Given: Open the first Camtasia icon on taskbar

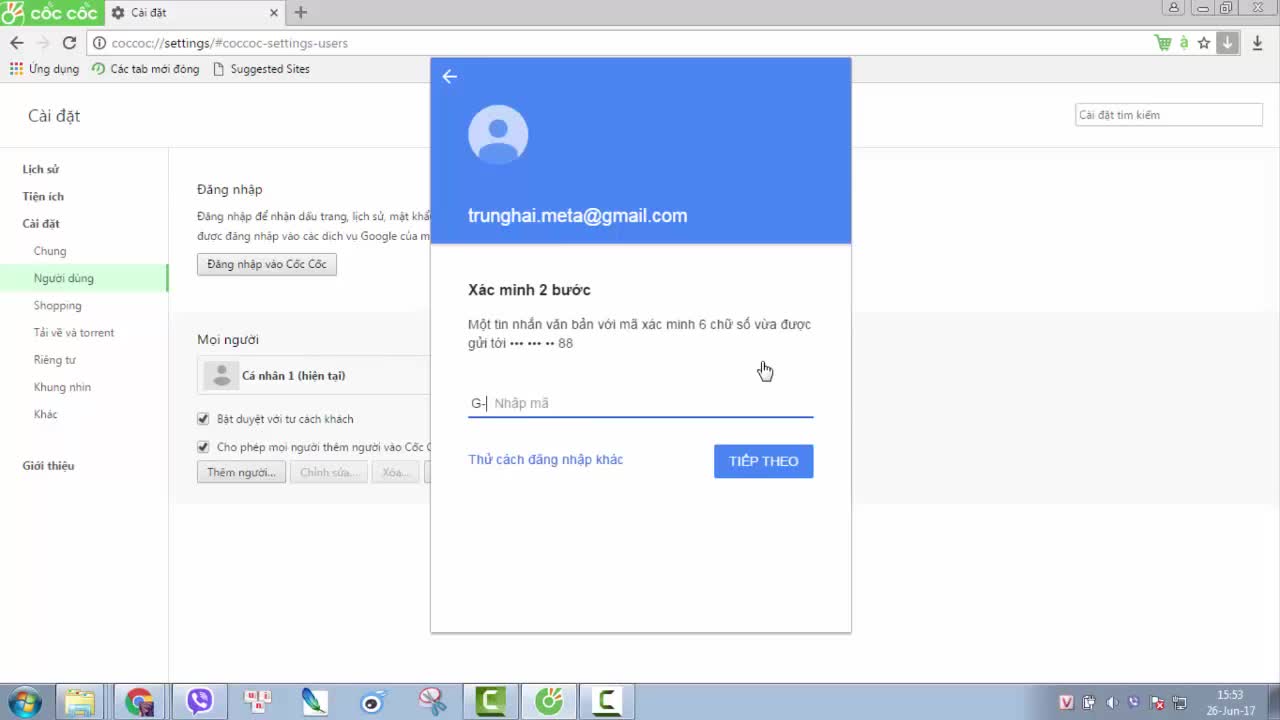Looking at the screenshot, I should [x=490, y=702].
